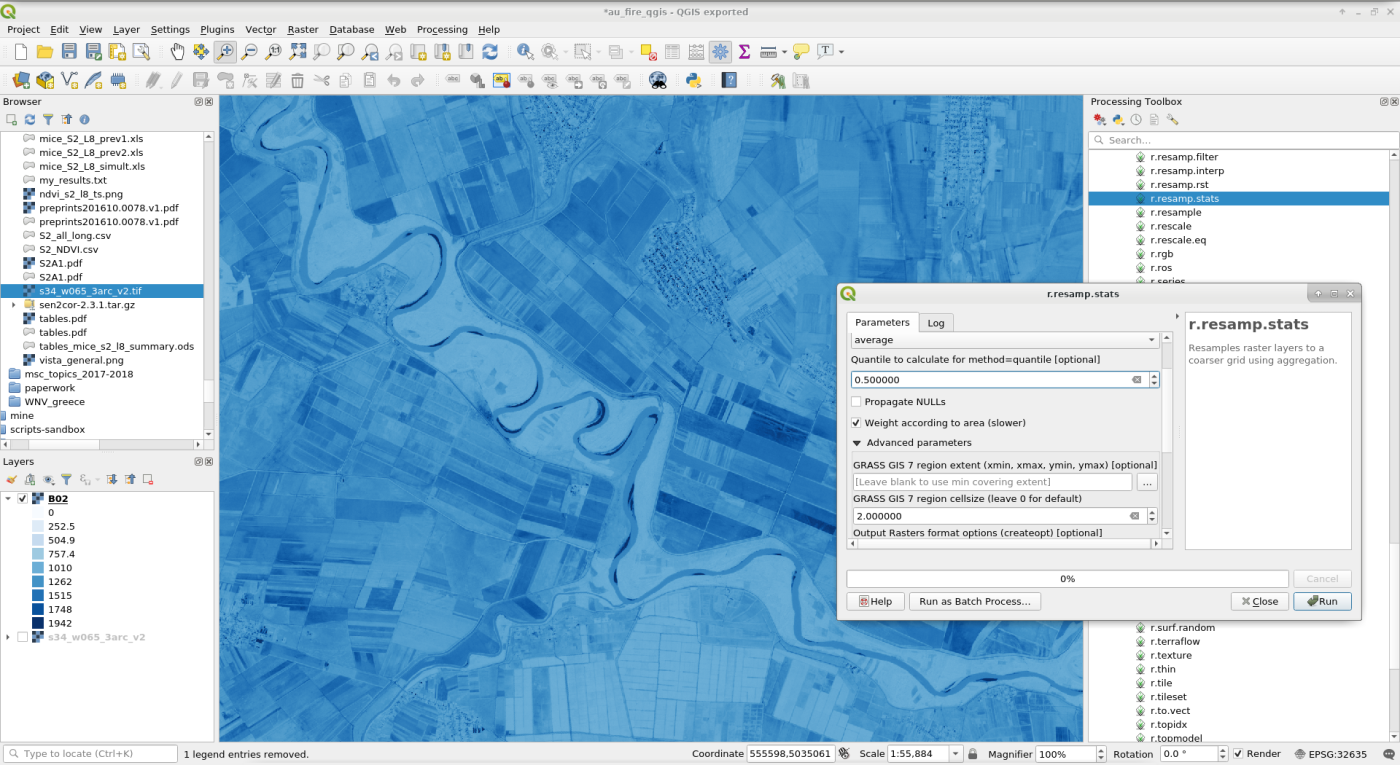Screen dimensions: 1400x765
Task: Open the Raster menu
Action: pyautogui.click(x=303, y=30)
